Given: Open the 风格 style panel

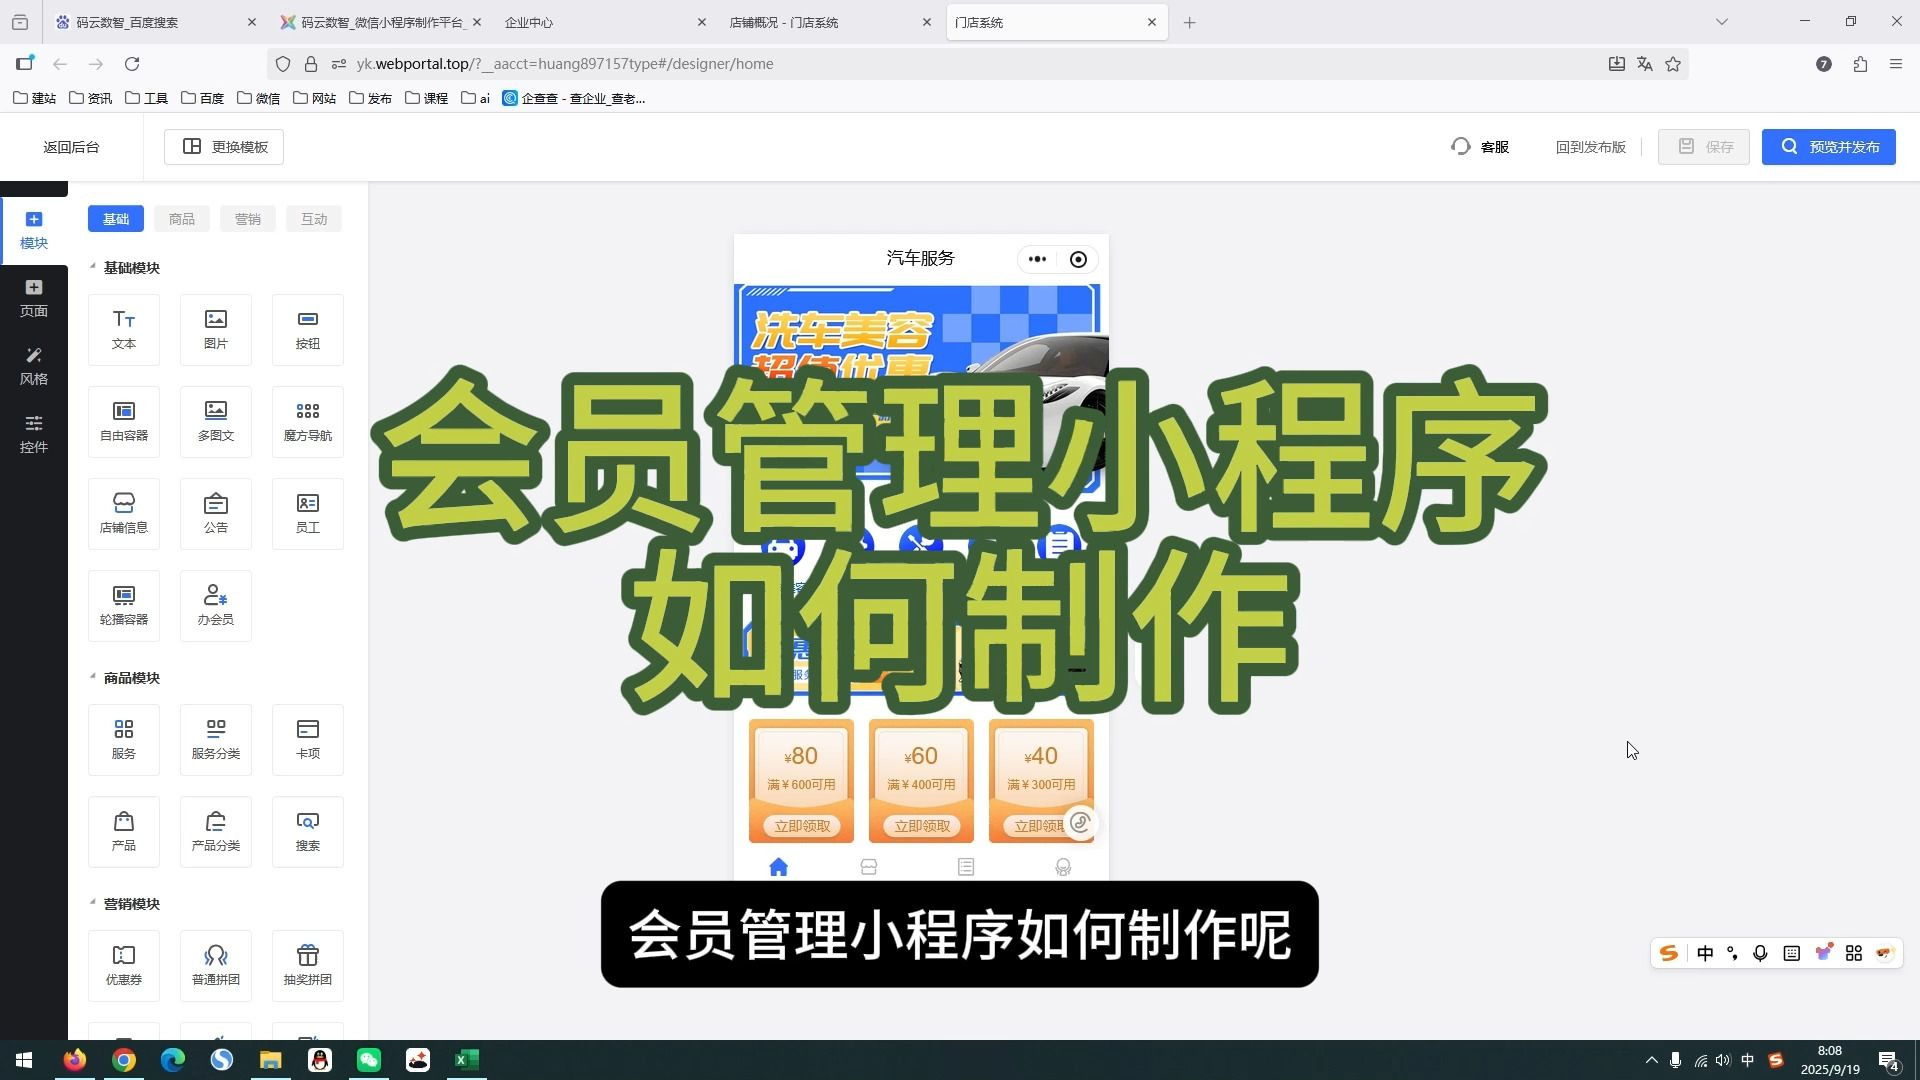Looking at the screenshot, I should [33, 365].
